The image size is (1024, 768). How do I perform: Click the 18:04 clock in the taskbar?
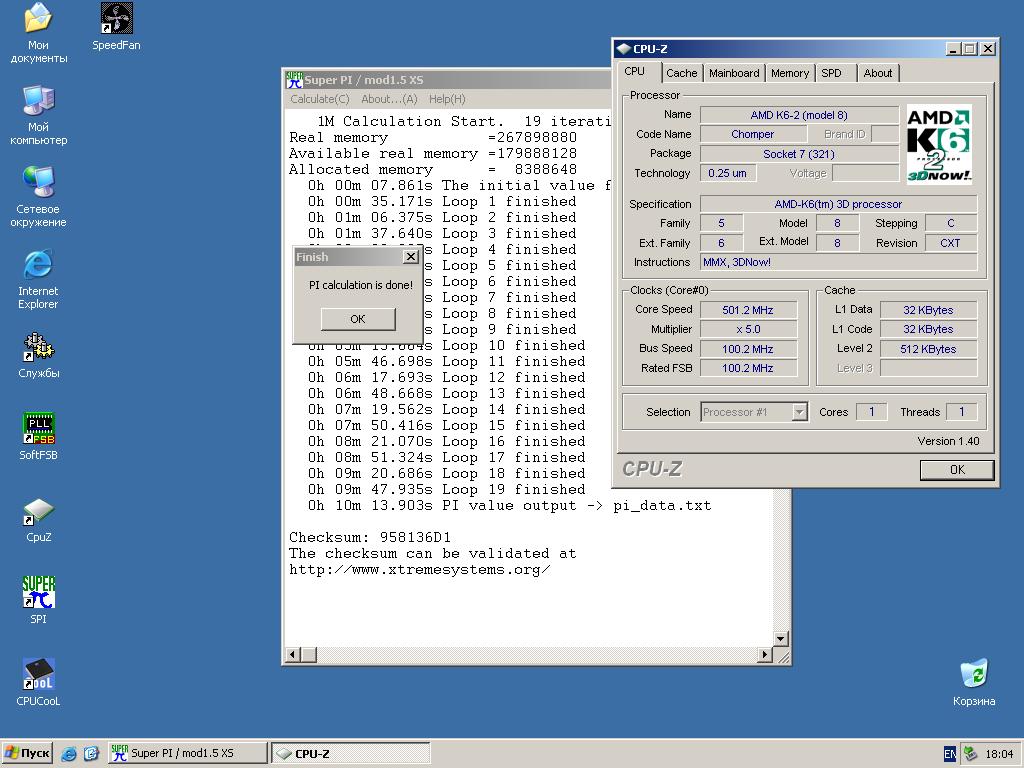tap(999, 754)
